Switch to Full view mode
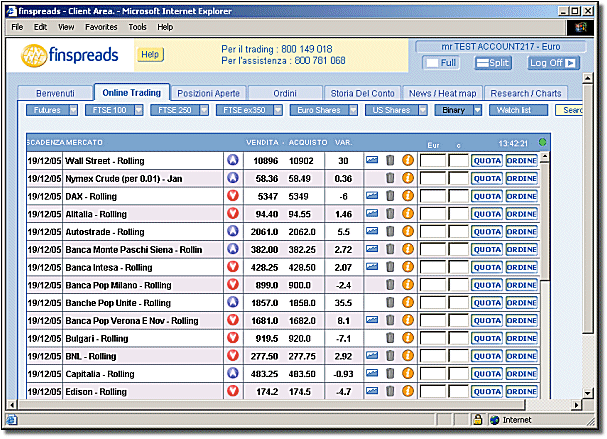The image size is (607, 439). tap(441, 63)
